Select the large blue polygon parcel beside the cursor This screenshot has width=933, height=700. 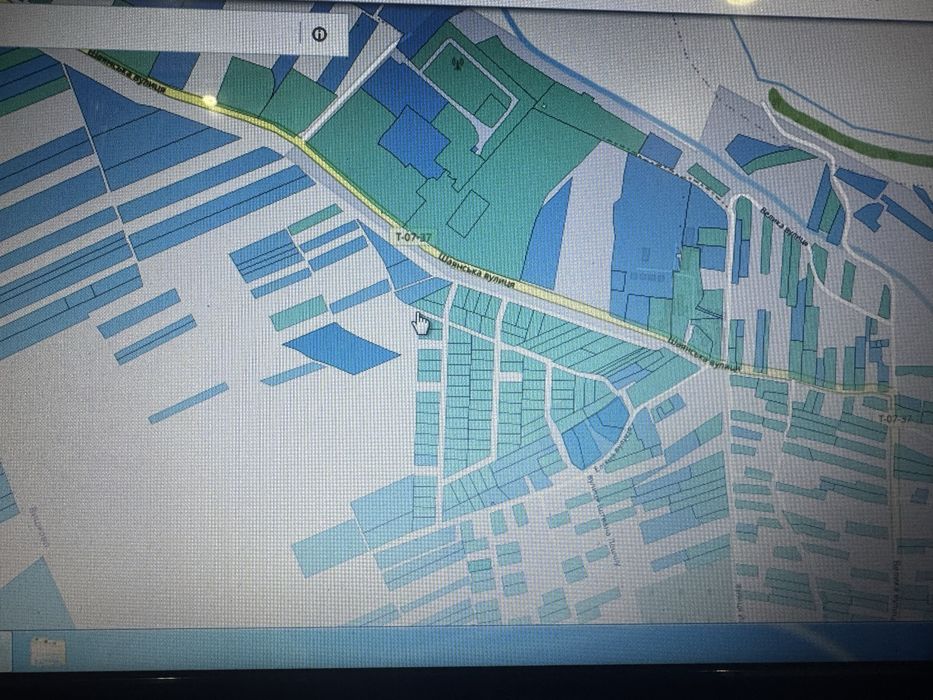pos(341,348)
